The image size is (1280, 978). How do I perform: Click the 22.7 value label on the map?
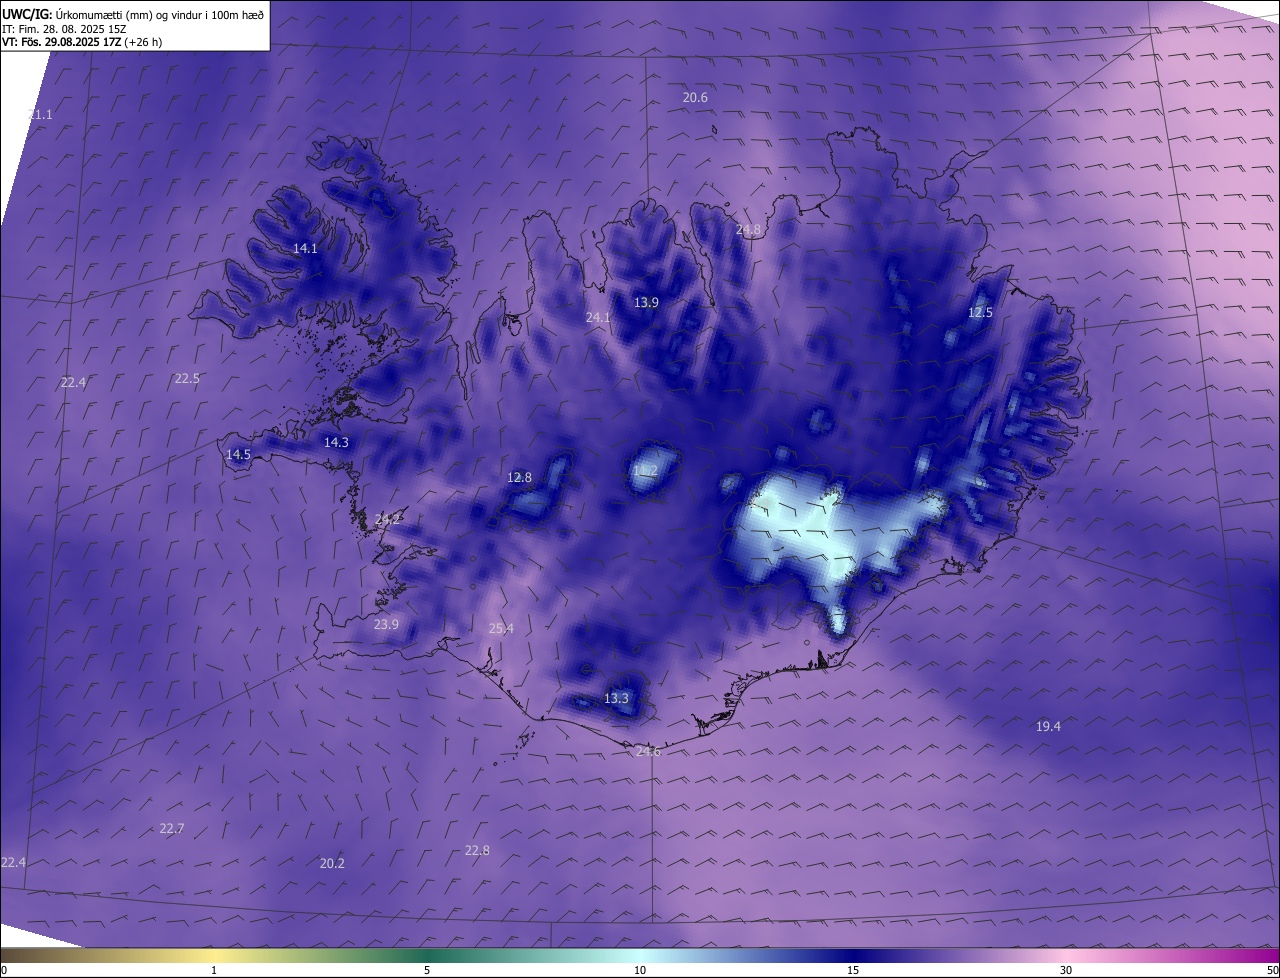171,828
